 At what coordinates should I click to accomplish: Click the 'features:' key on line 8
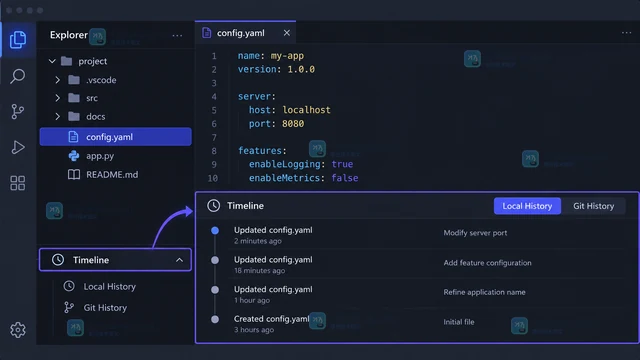(262, 151)
